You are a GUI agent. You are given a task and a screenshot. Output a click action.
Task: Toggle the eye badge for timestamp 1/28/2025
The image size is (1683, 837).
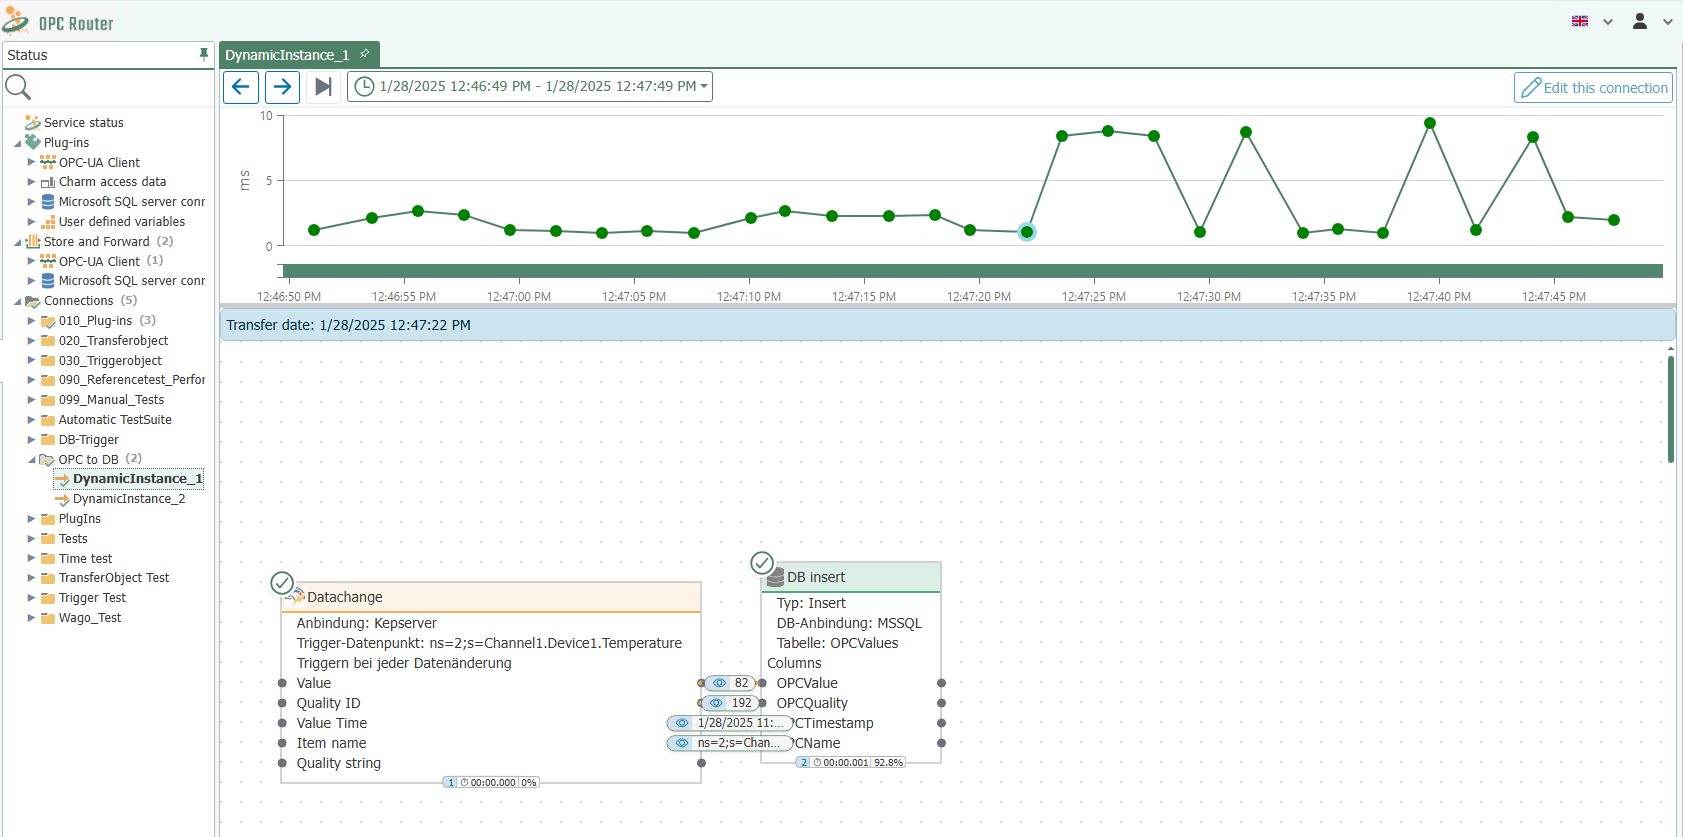pyautogui.click(x=730, y=723)
